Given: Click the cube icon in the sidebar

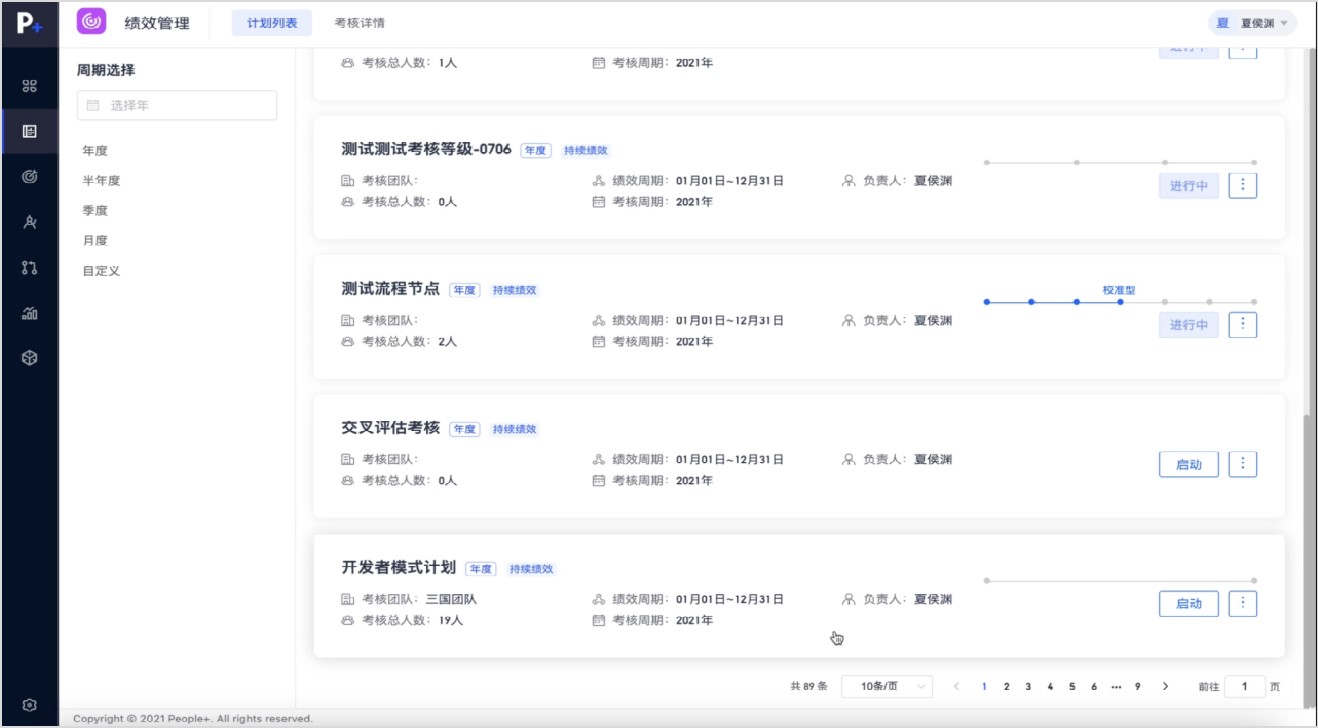Looking at the screenshot, I should click(29, 358).
